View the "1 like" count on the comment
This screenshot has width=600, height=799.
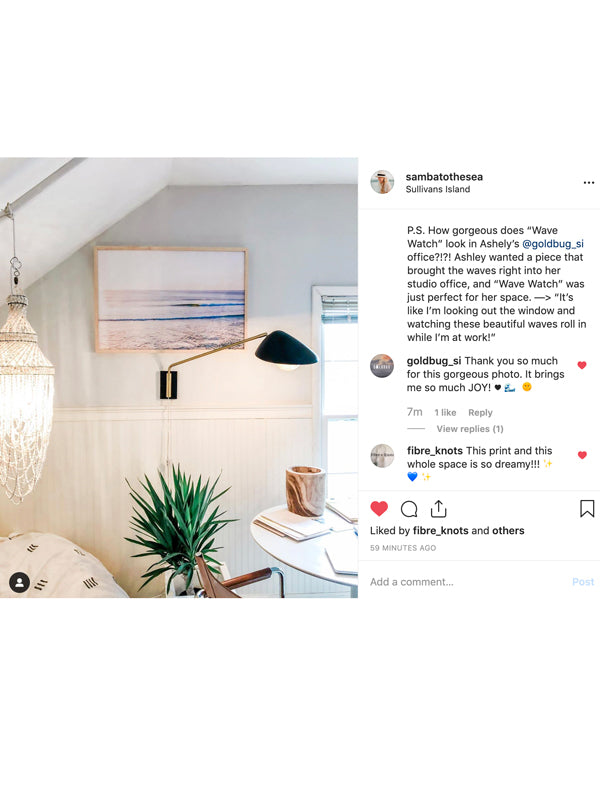pyautogui.click(x=445, y=412)
